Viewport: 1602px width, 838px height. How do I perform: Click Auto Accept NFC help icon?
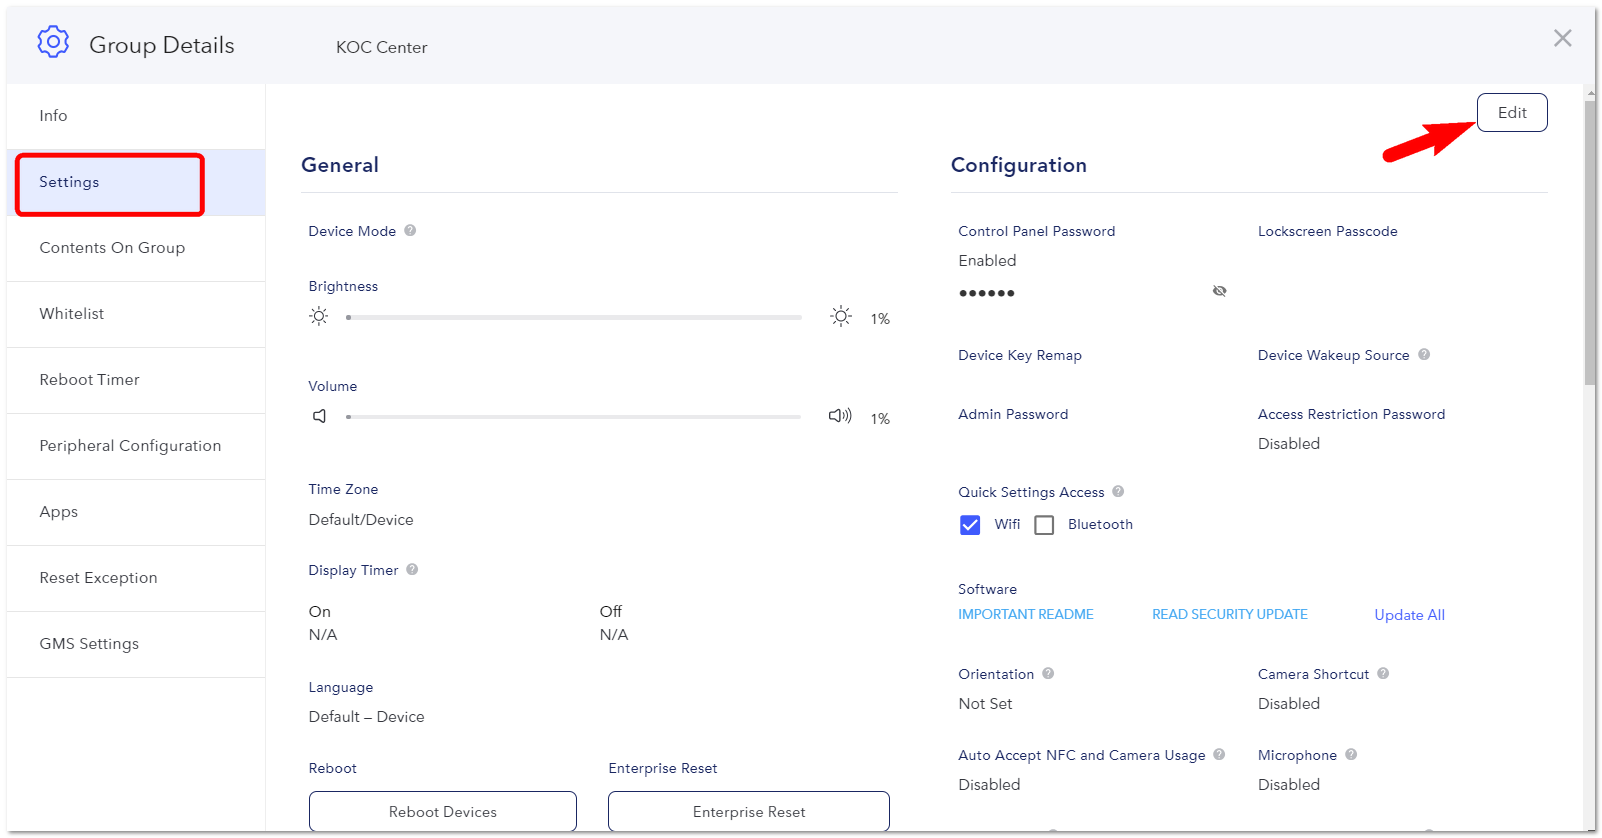click(x=1219, y=754)
